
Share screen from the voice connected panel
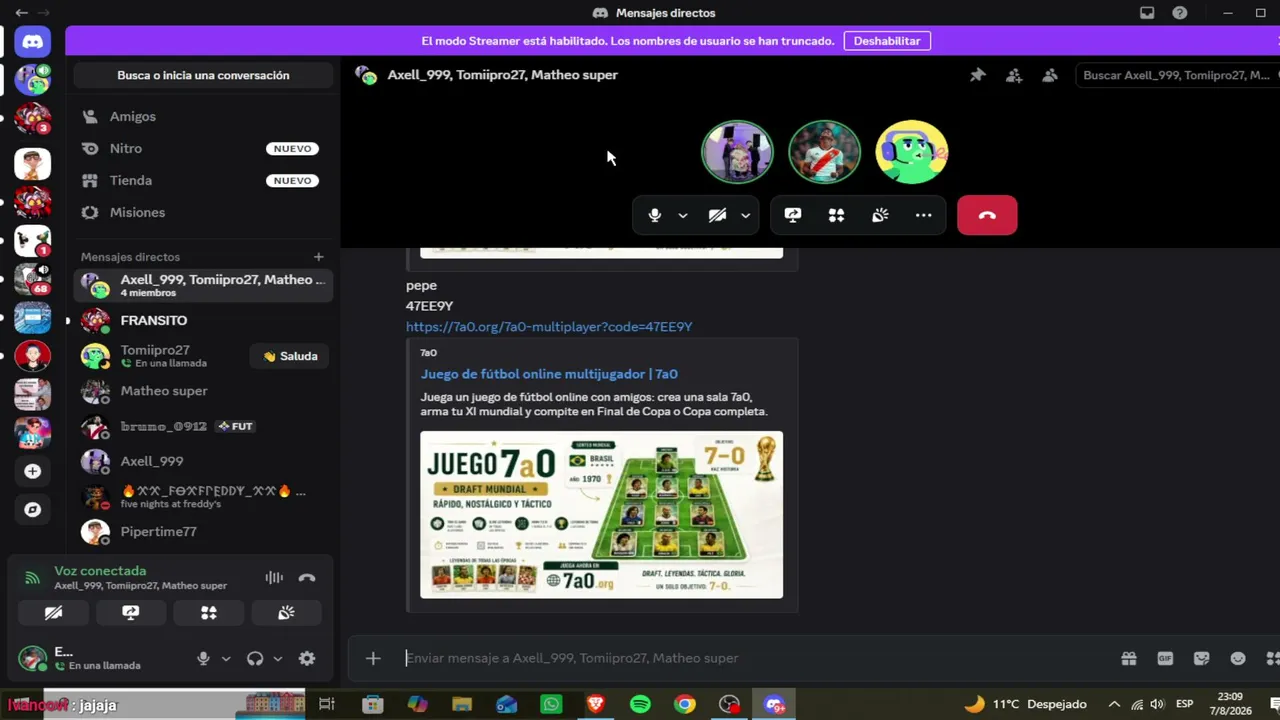point(131,613)
